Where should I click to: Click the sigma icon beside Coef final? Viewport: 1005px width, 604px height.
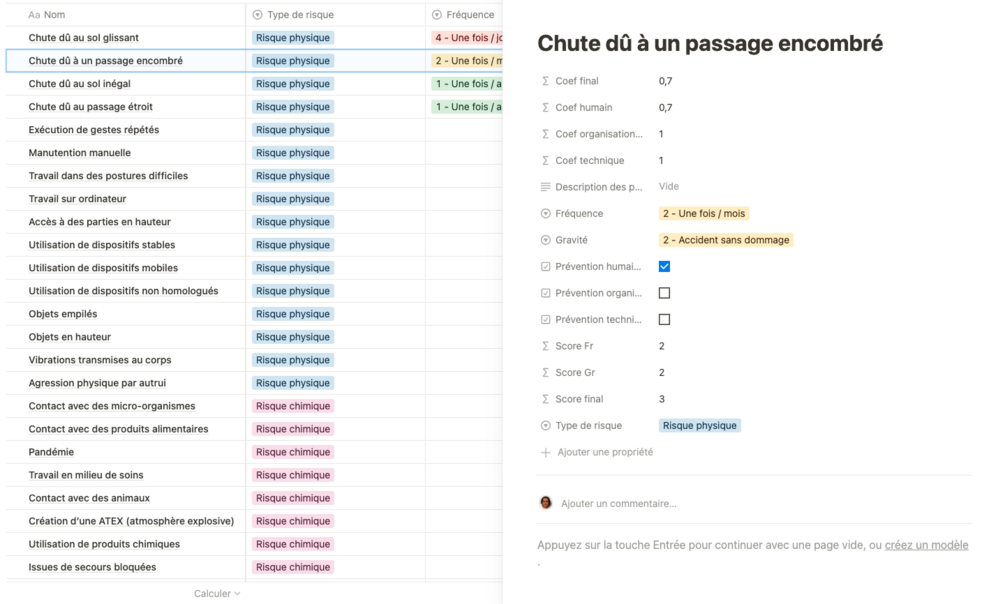pyautogui.click(x=545, y=81)
